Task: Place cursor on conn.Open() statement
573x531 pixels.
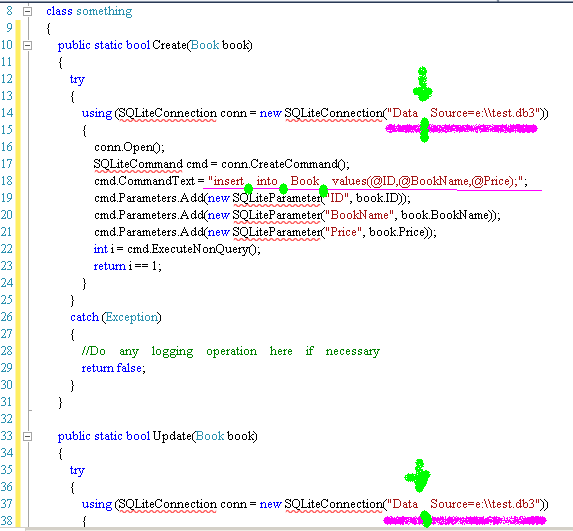Action: point(129,147)
